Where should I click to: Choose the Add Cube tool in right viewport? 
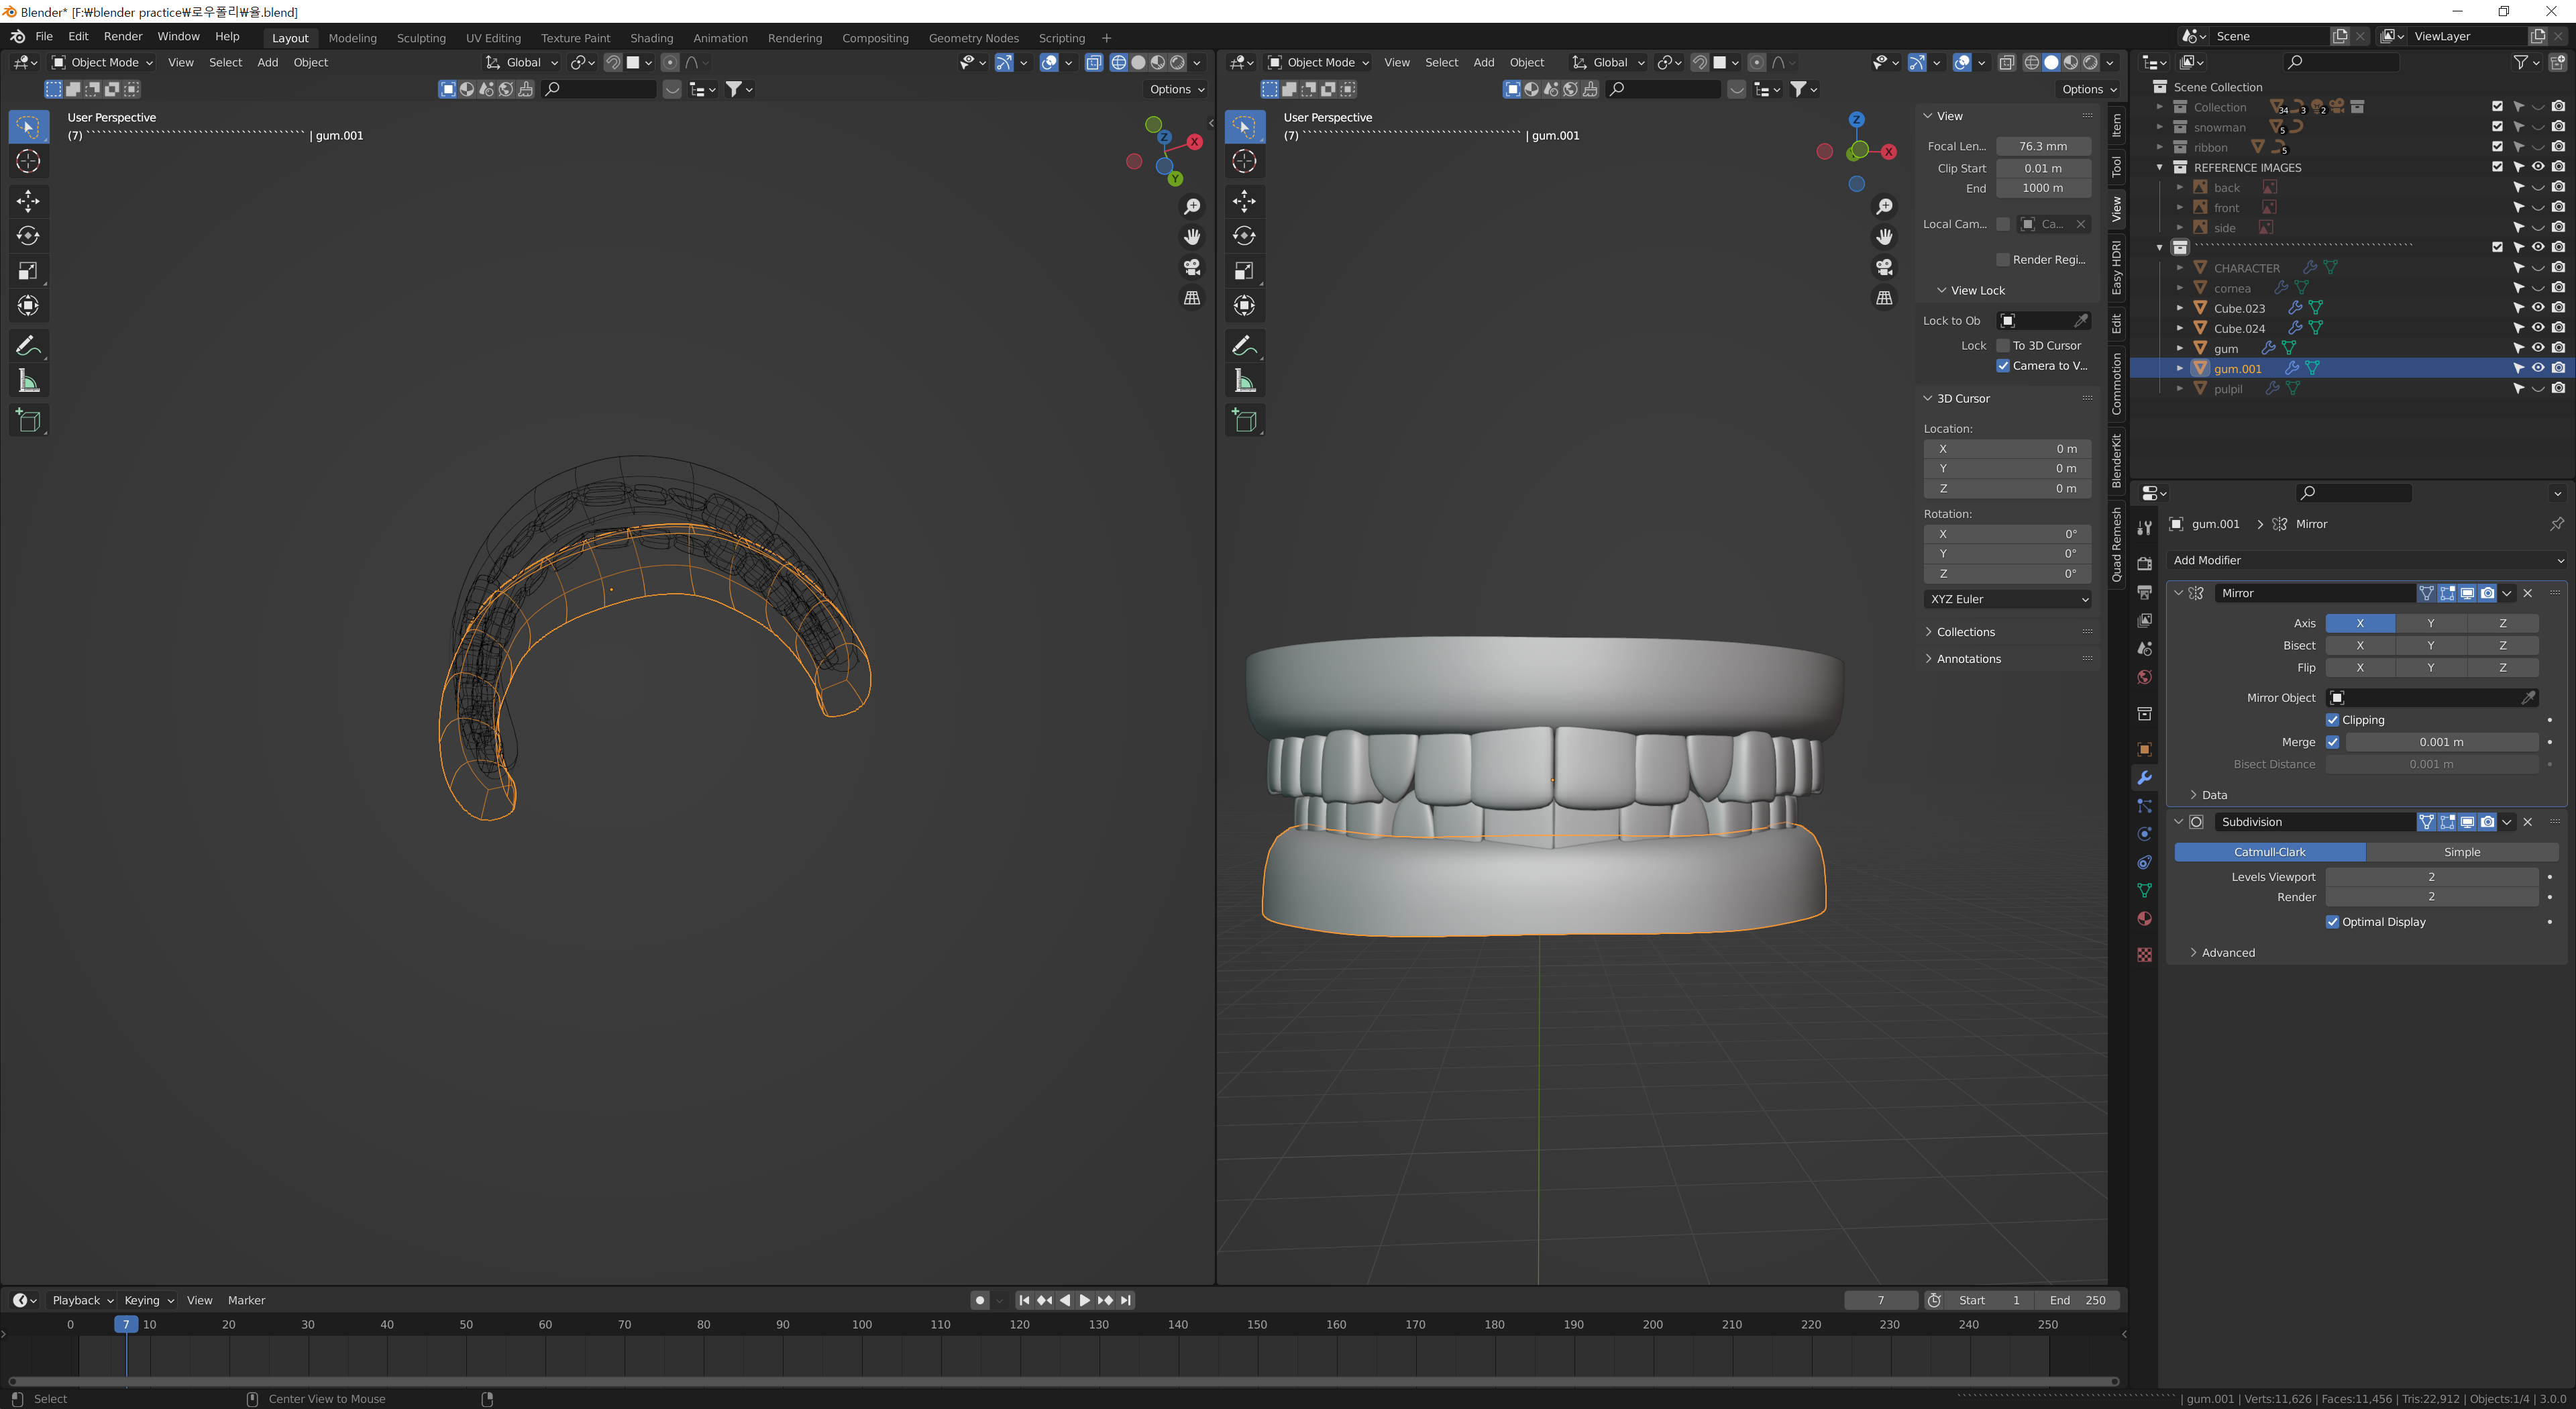point(1244,420)
